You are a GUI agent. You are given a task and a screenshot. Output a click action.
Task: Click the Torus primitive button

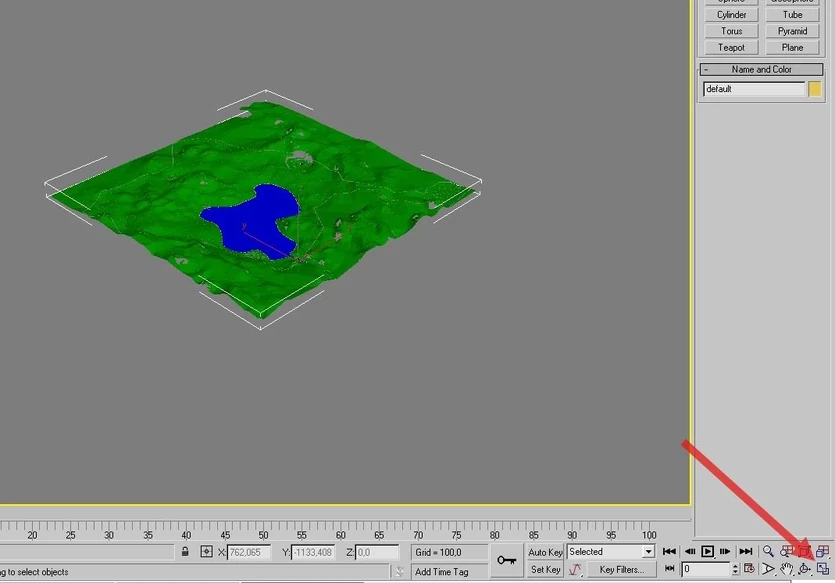(x=730, y=30)
